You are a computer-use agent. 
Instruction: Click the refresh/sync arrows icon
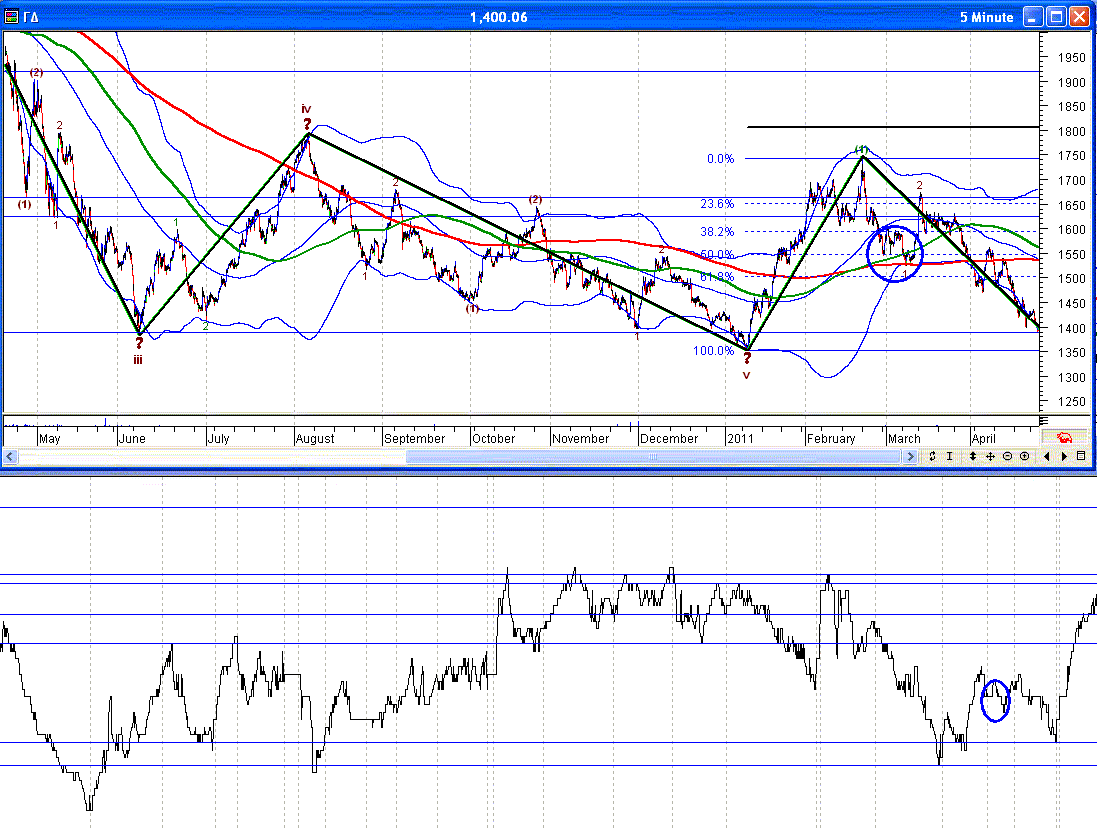[932, 456]
